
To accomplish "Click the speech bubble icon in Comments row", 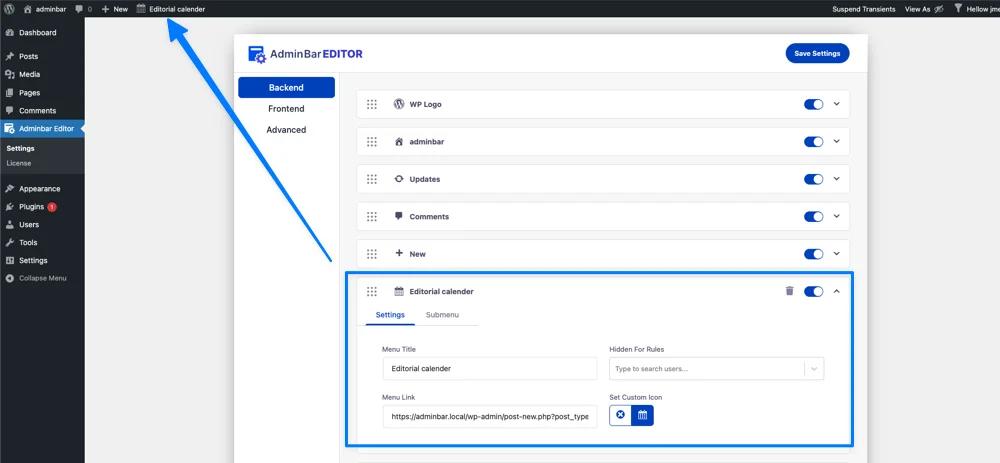I will [399, 216].
